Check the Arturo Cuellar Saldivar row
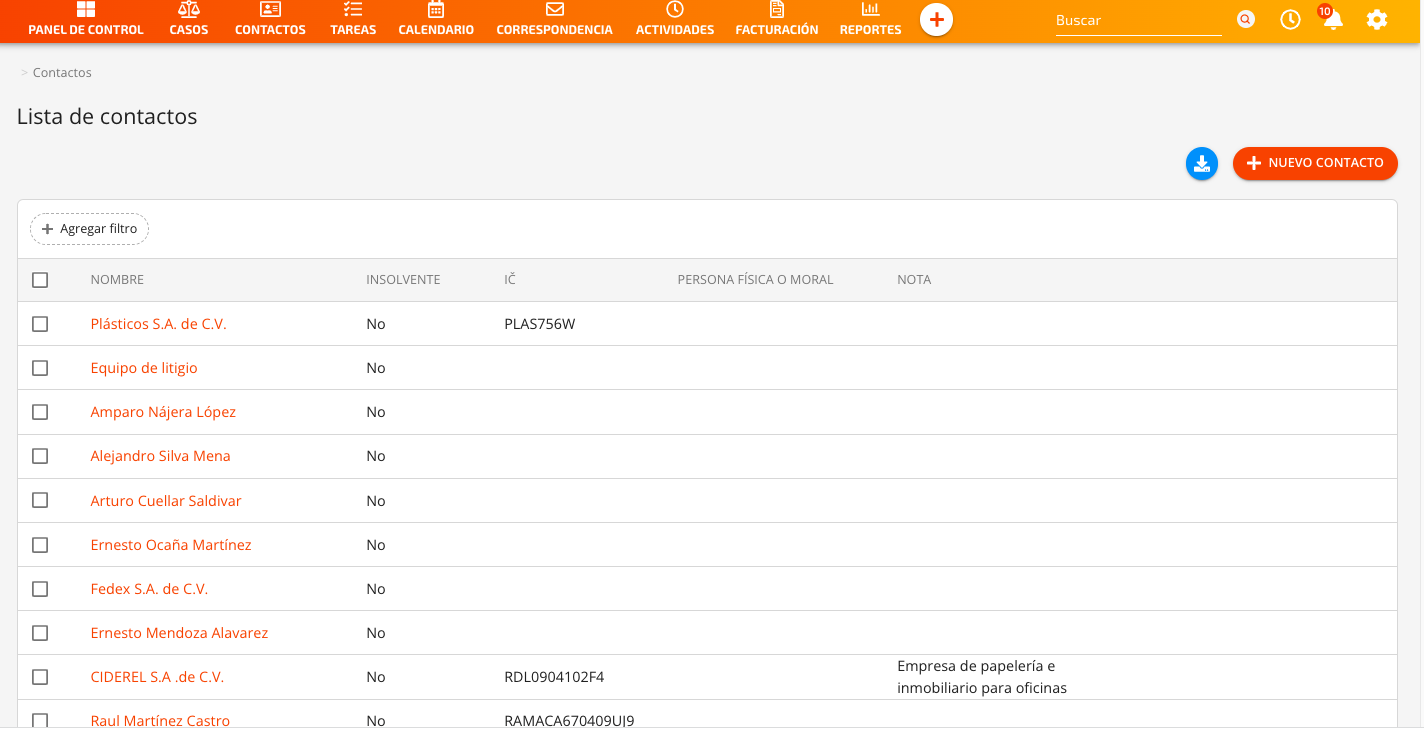 click(x=40, y=500)
